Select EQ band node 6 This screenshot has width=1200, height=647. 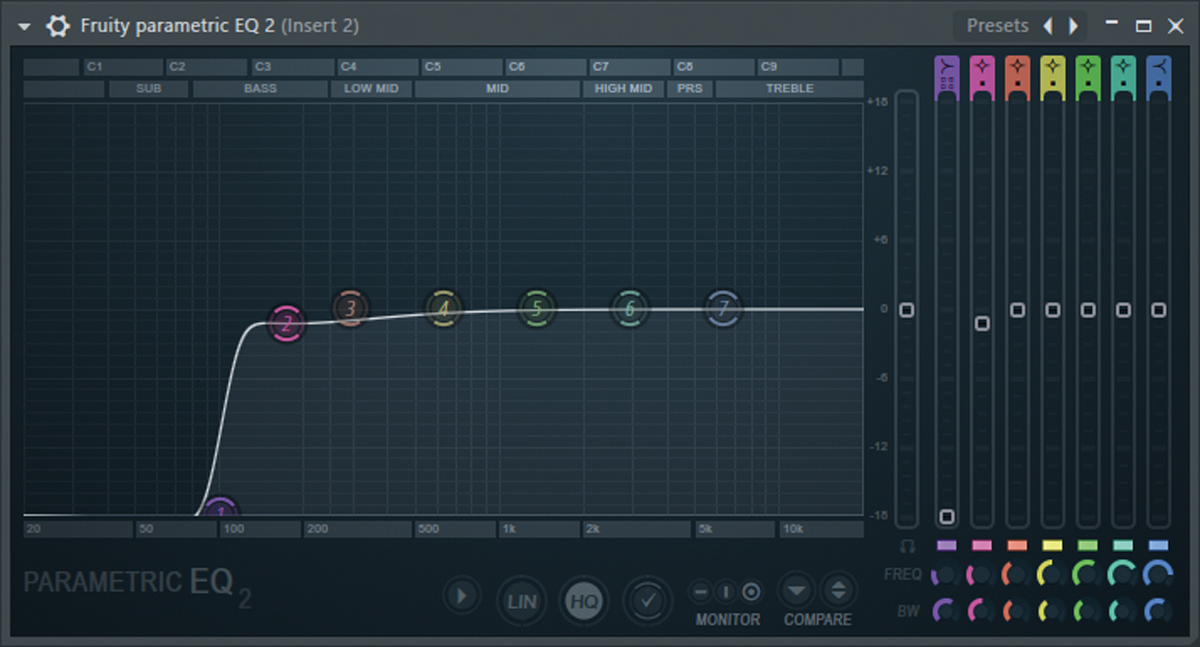coord(629,308)
